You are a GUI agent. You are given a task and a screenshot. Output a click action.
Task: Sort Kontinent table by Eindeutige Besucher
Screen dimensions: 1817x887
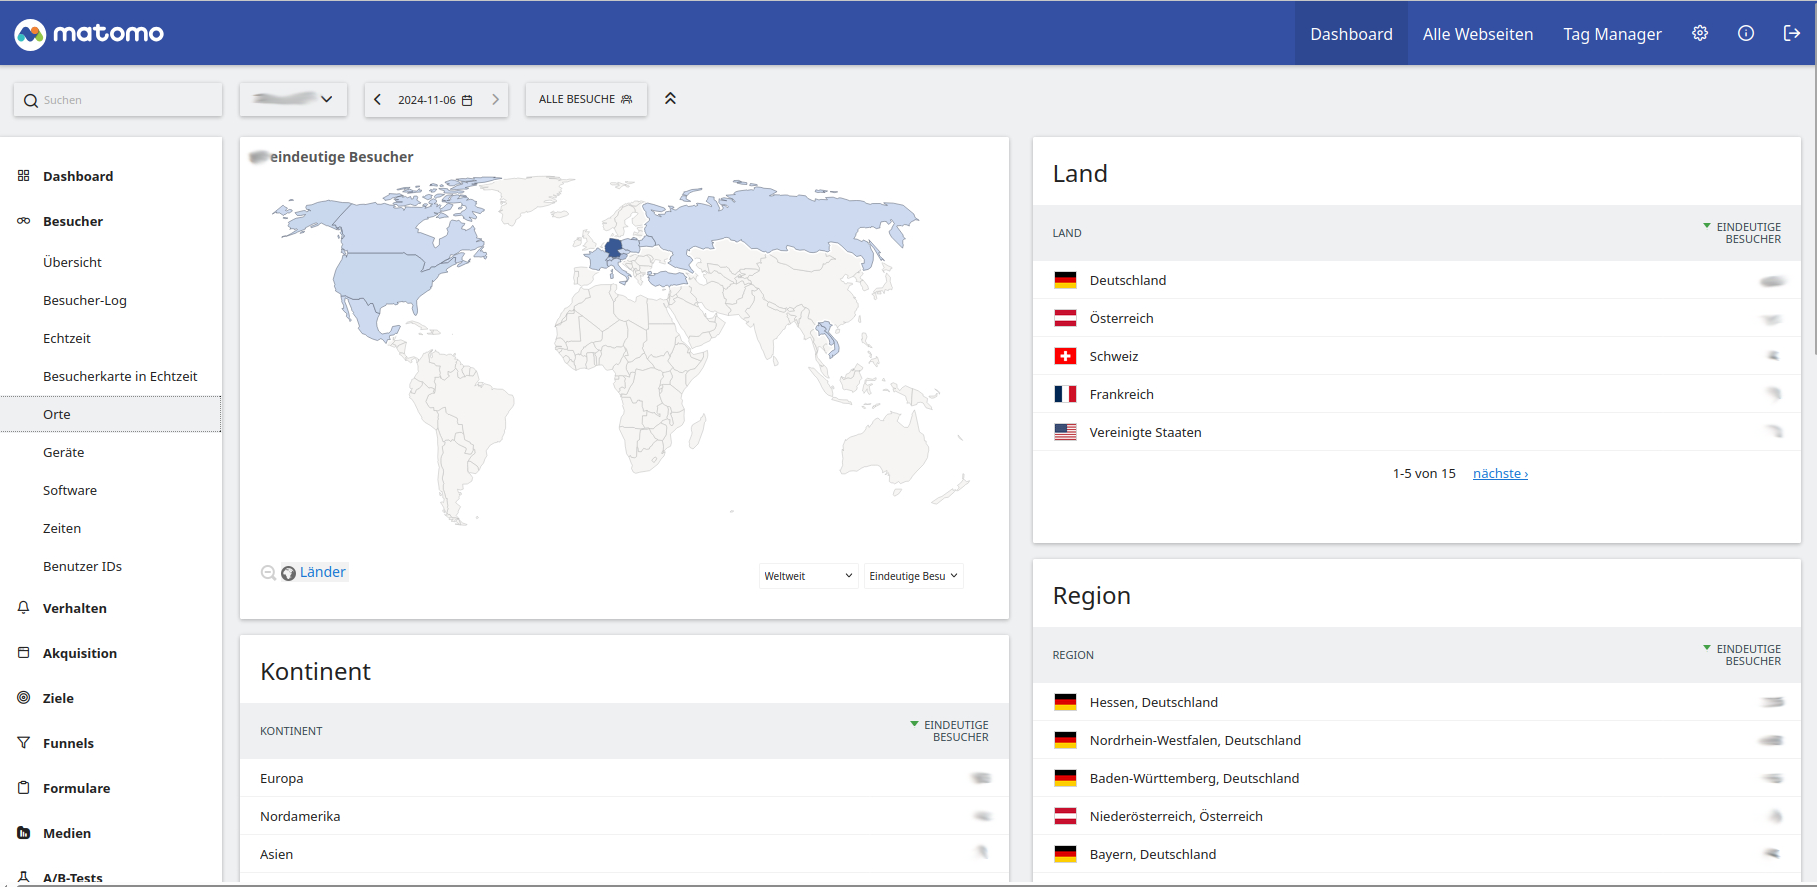[949, 731]
